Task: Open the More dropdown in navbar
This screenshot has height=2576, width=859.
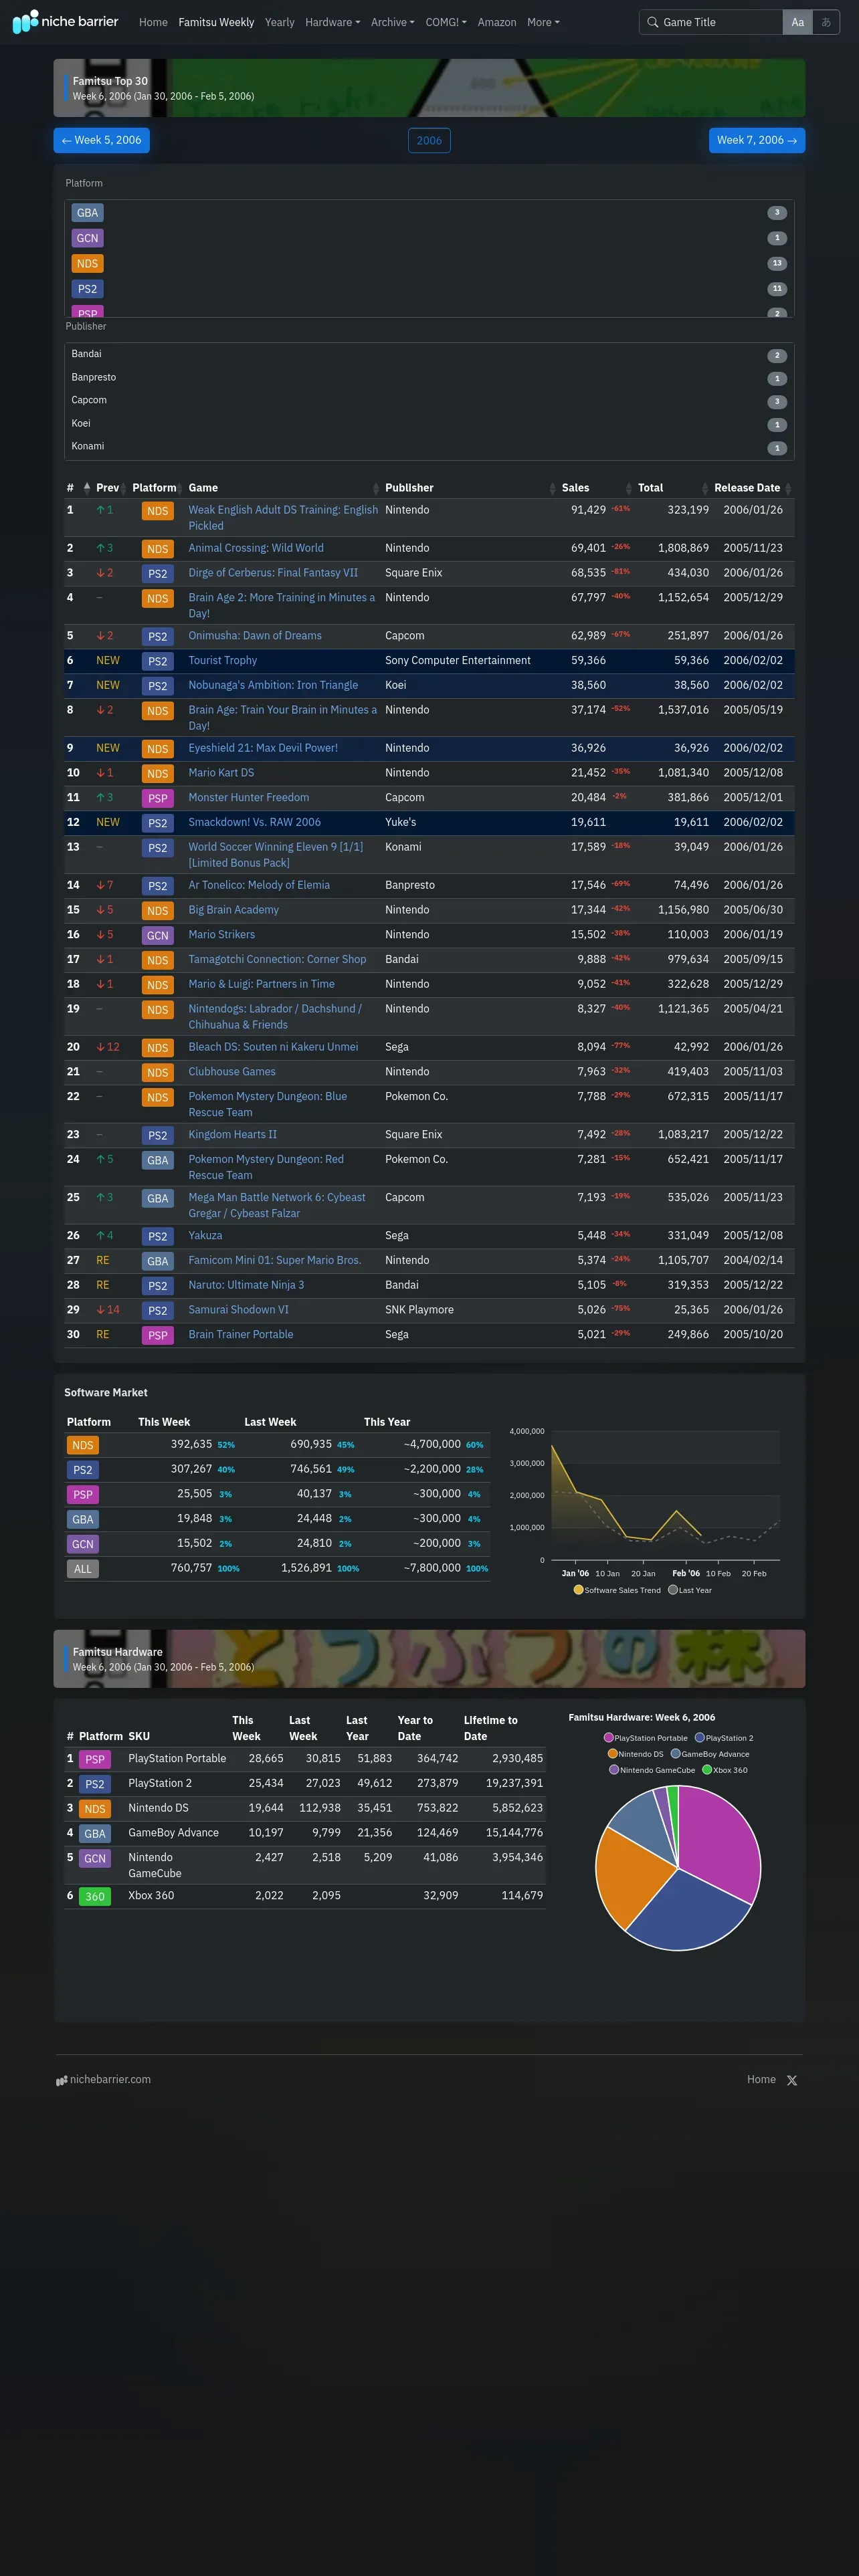Action: pyautogui.click(x=543, y=22)
